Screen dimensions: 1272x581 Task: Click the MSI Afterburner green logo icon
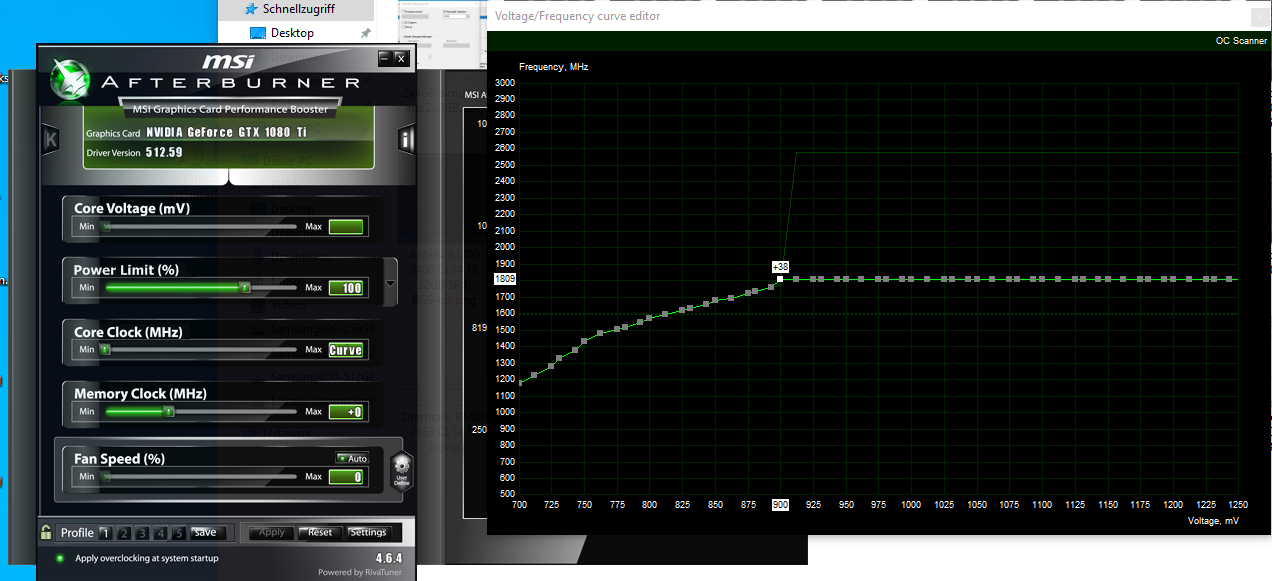coord(69,78)
